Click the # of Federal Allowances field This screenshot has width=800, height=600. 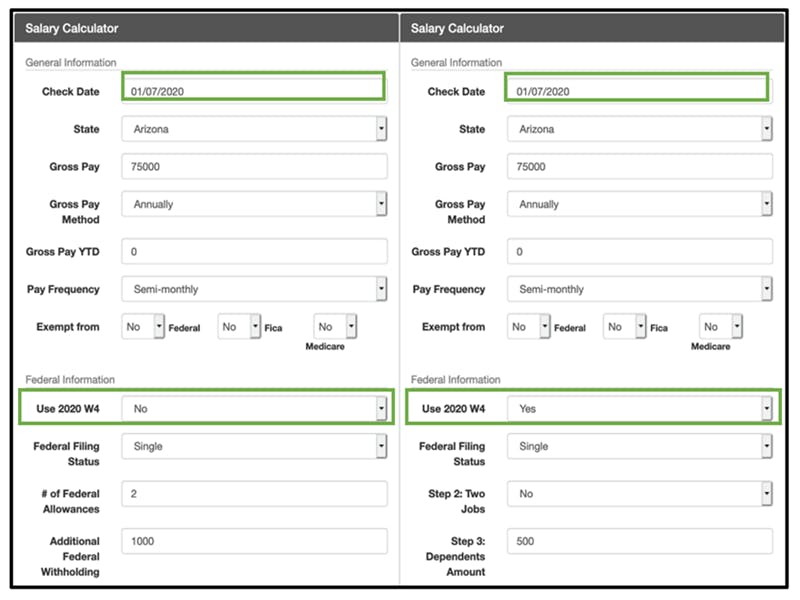pyautogui.click(x=254, y=494)
